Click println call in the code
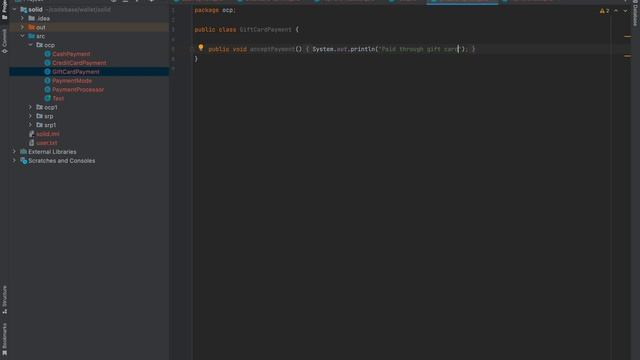The width and height of the screenshot is (640, 360). pos(362,49)
